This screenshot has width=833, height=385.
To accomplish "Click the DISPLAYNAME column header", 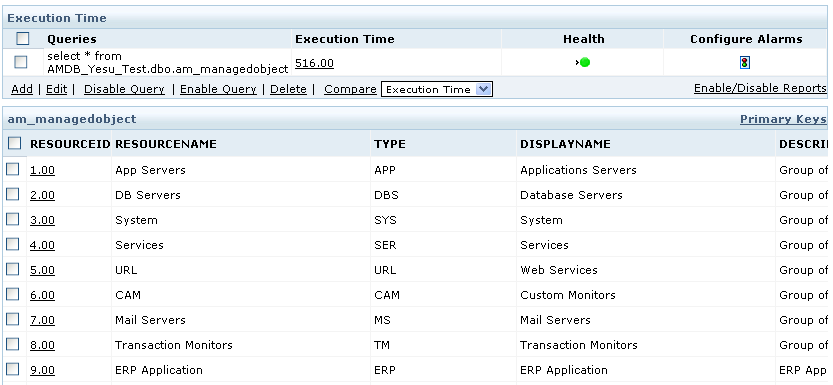I will coord(565,144).
